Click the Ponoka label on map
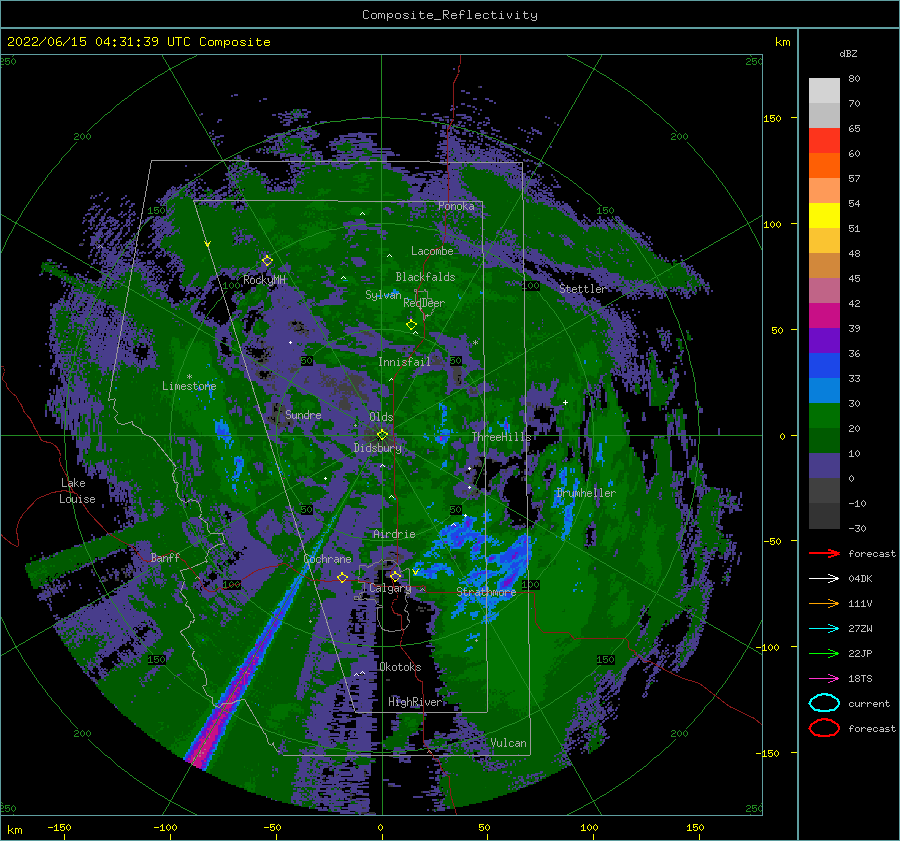Viewport: 900px width, 841px height. pyautogui.click(x=456, y=206)
